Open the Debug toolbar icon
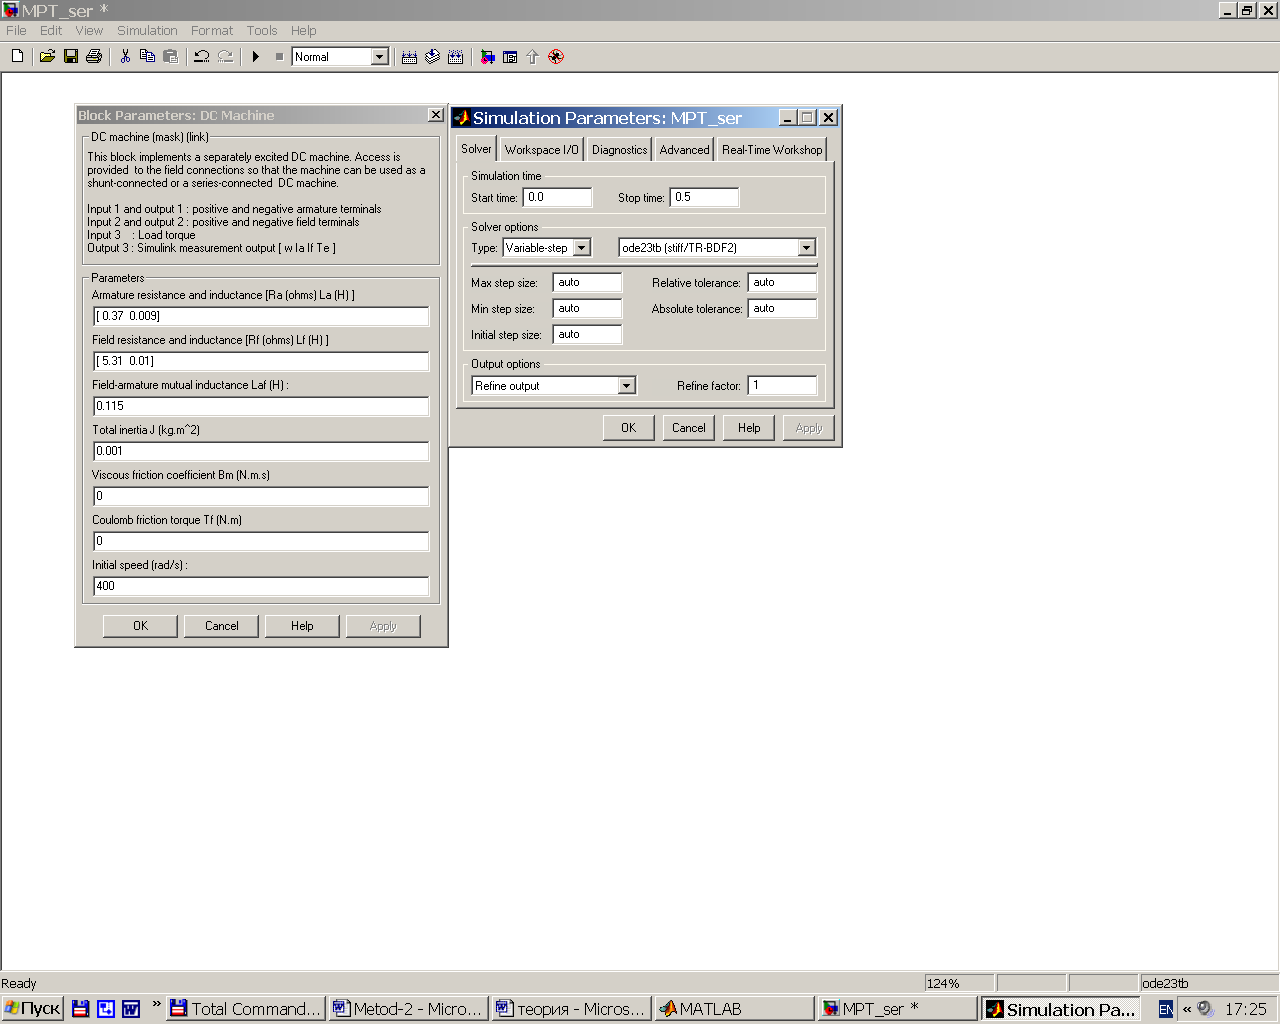Screen dimensions: 1280x1024 [x=556, y=57]
